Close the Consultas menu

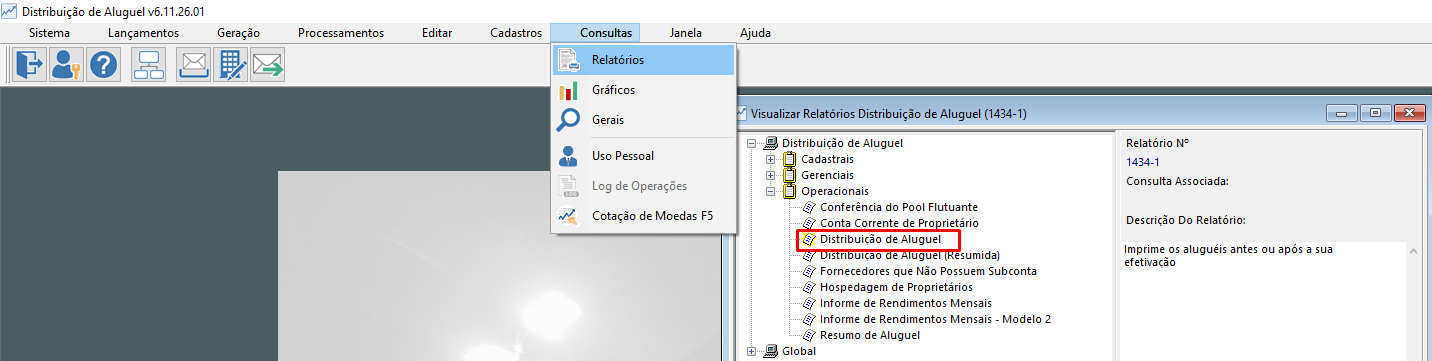(x=606, y=33)
